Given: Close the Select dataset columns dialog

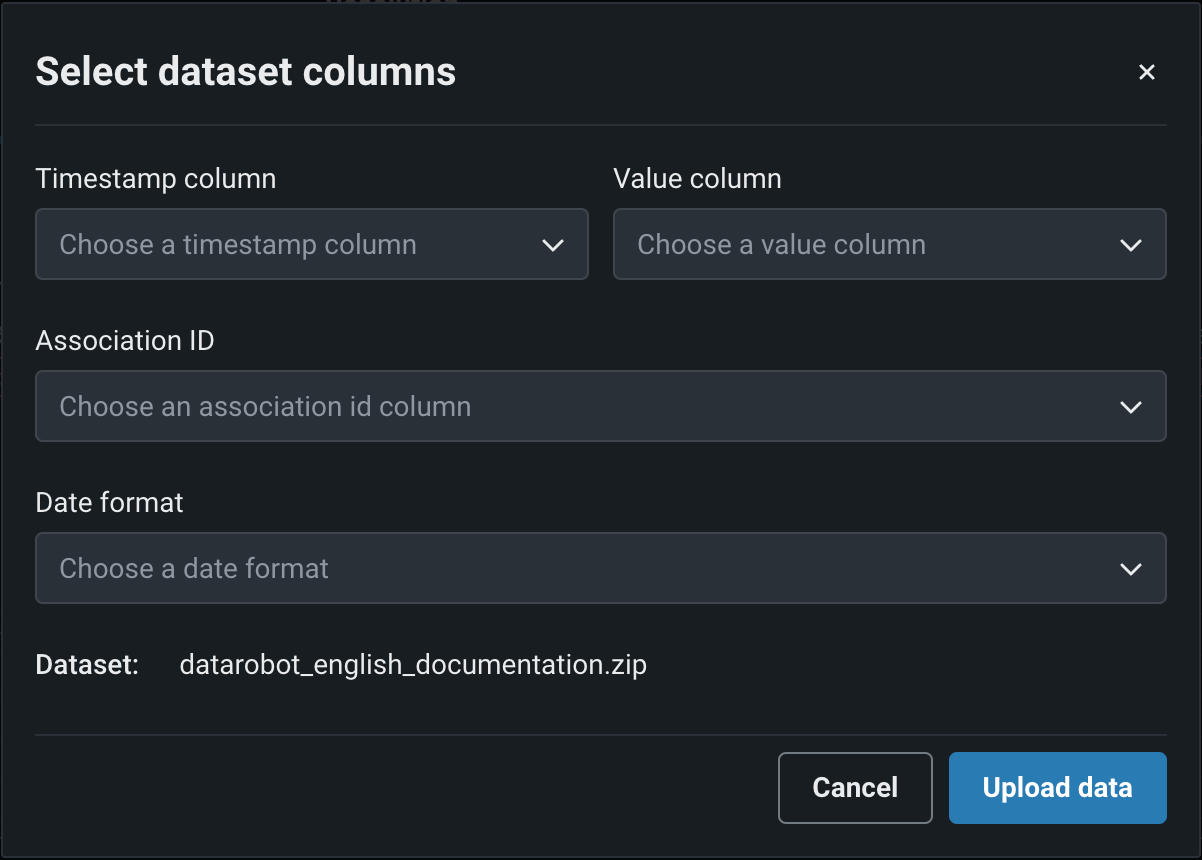Looking at the screenshot, I should 1147,72.
